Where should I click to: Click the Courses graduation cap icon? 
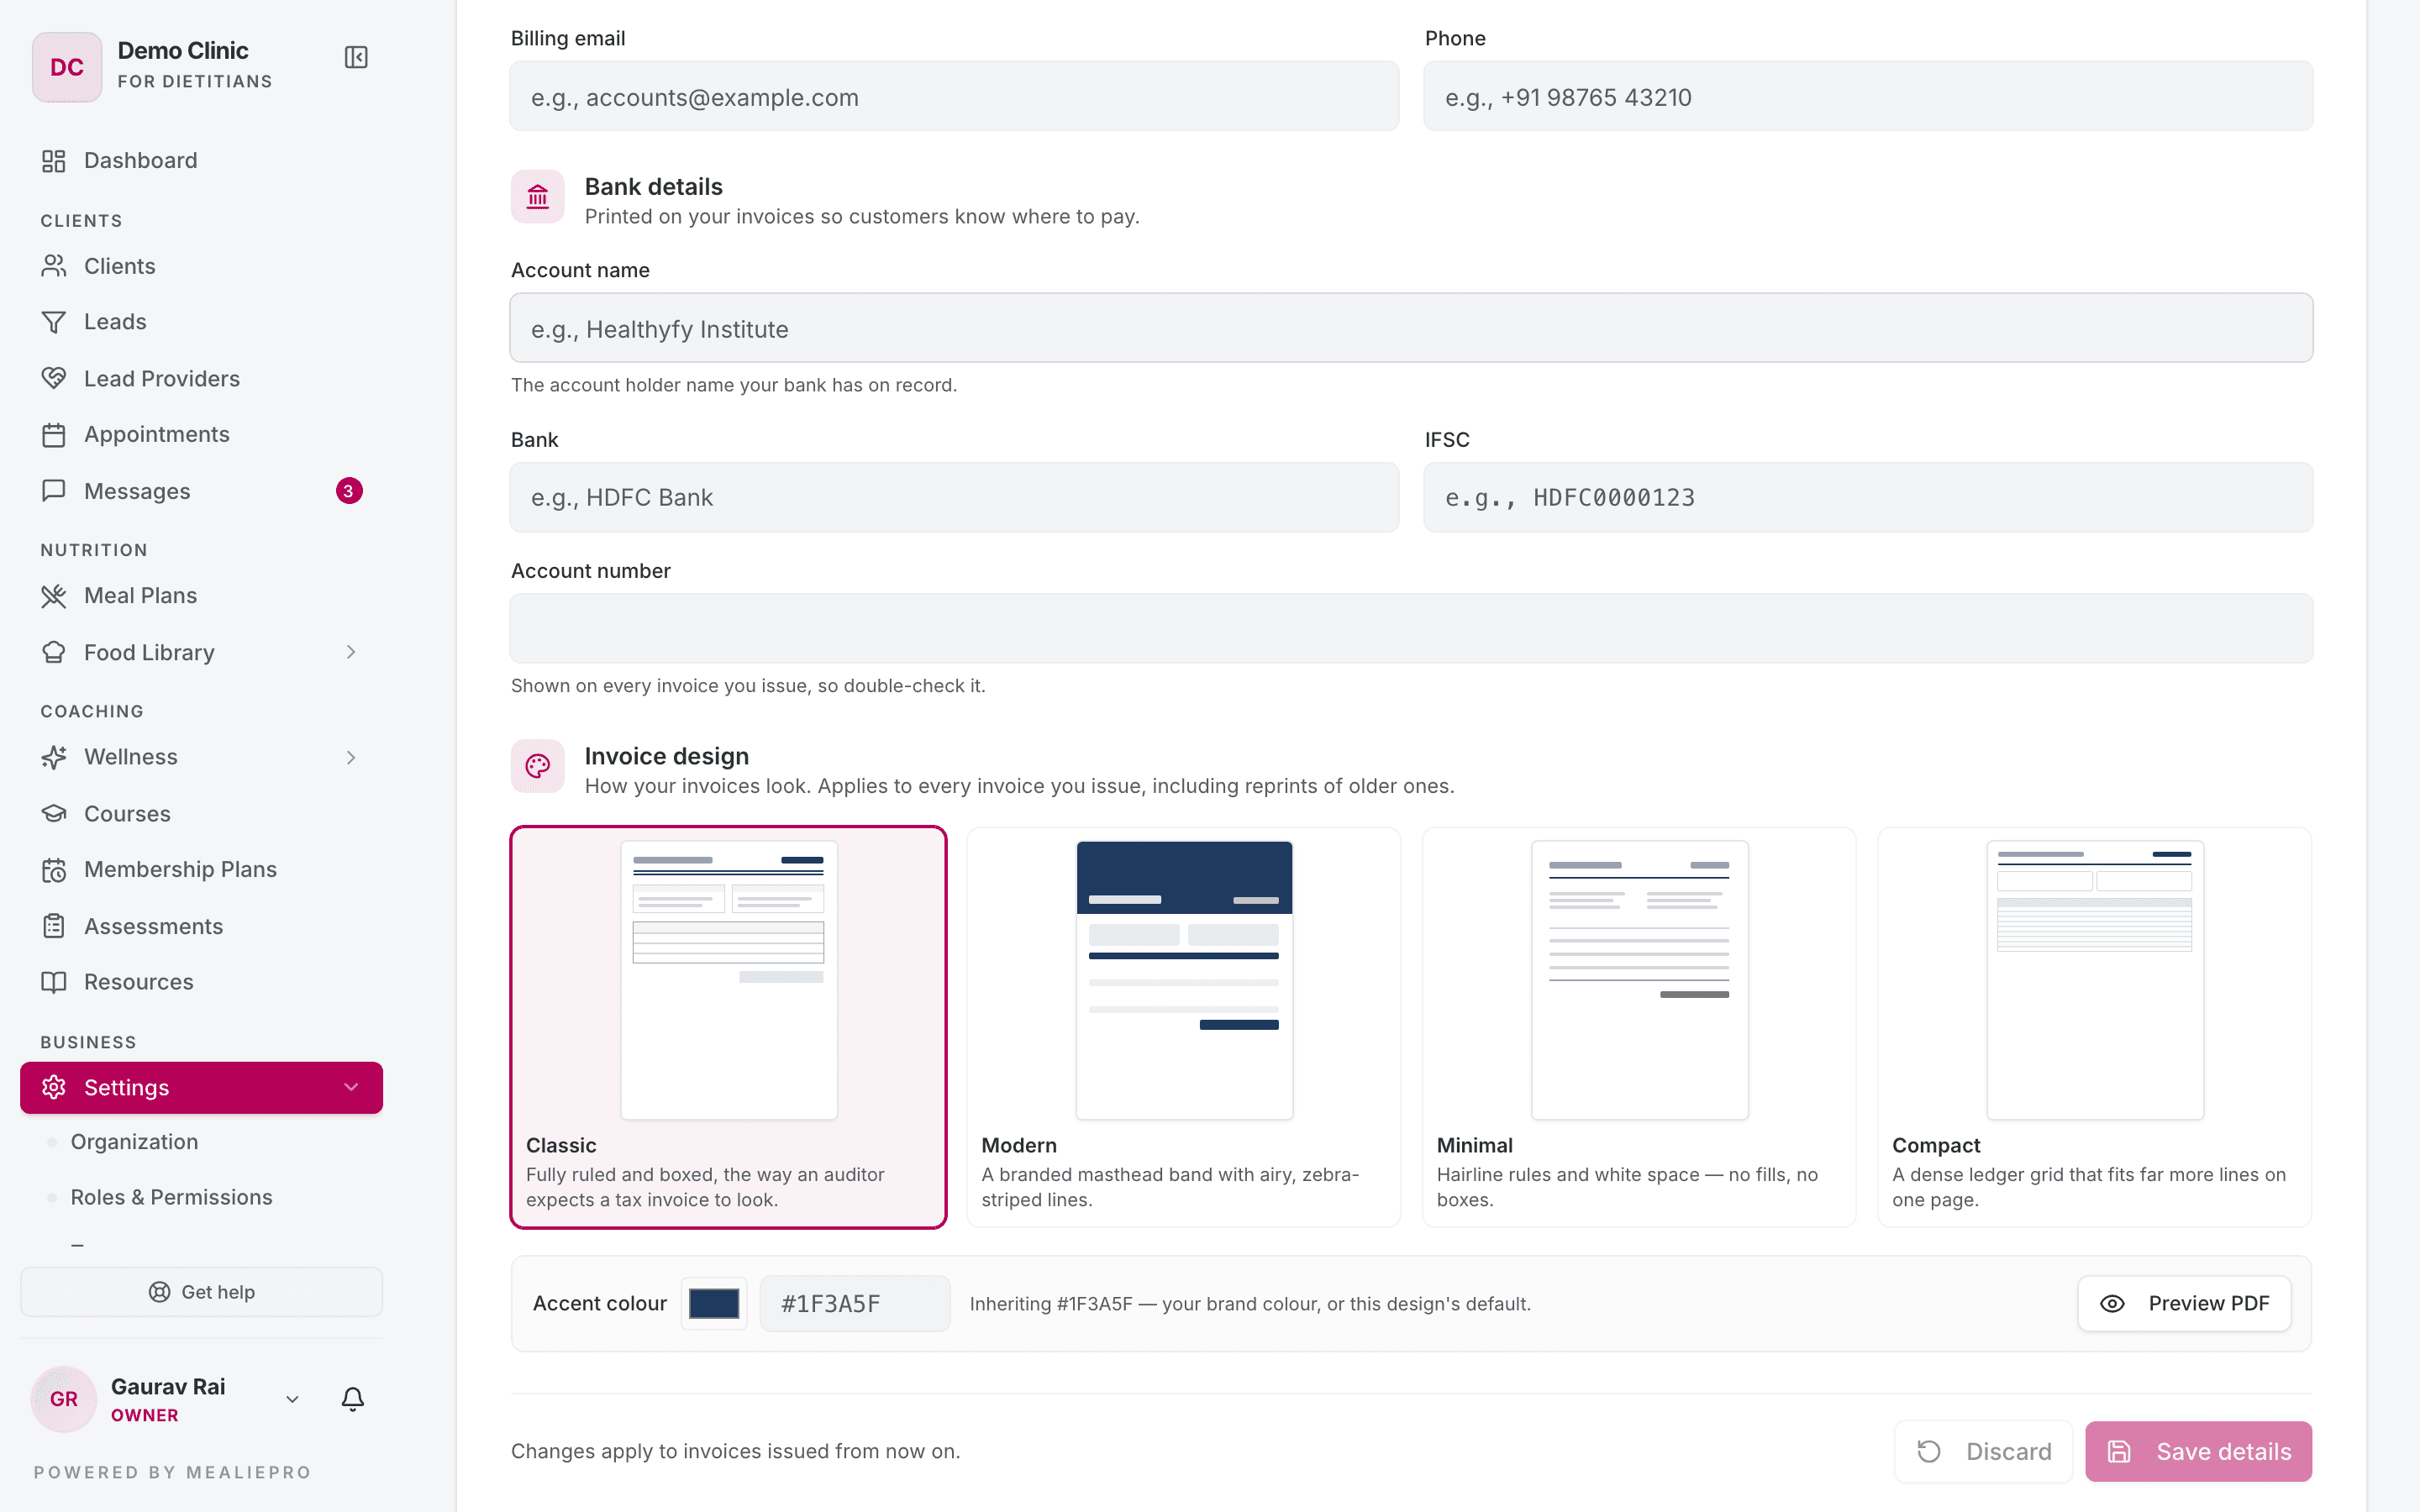pos(54,814)
